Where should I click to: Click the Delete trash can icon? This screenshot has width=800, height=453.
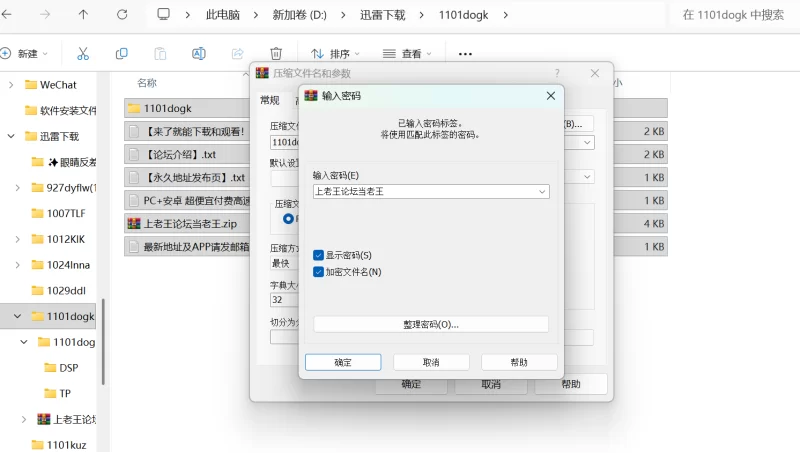(276, 54)
